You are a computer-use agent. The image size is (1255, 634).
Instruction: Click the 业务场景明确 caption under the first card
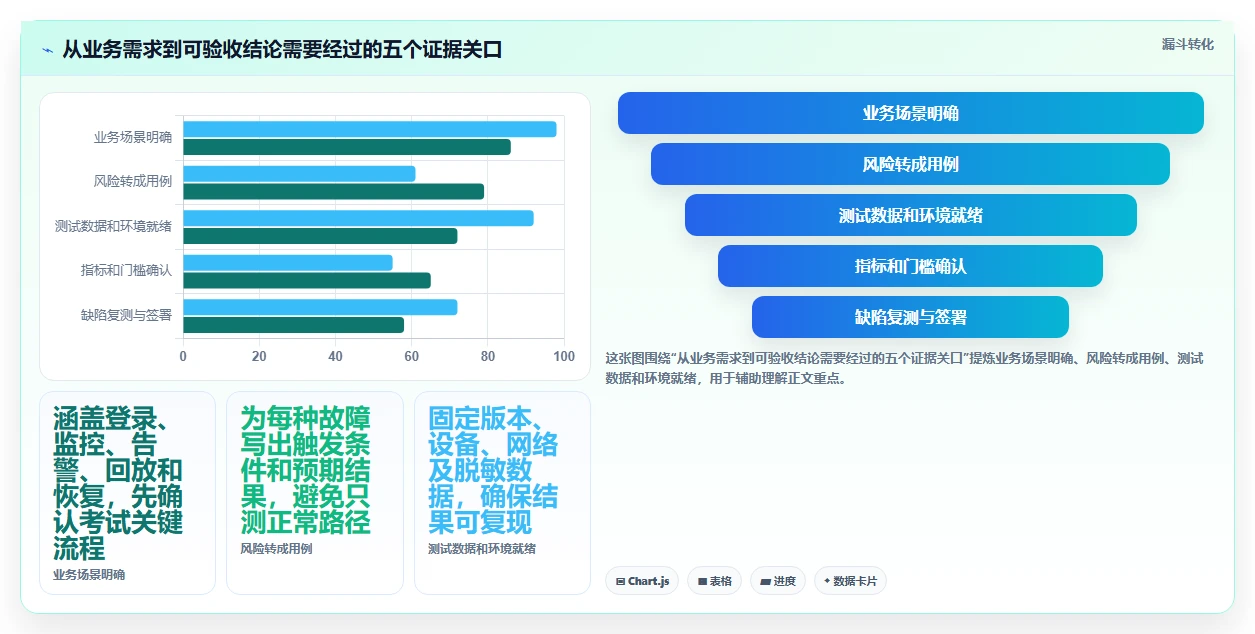(89, 575)
